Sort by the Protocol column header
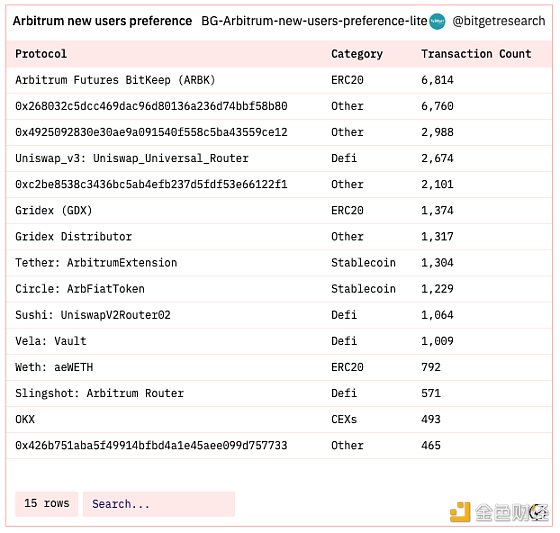 (x=41, y=54)
